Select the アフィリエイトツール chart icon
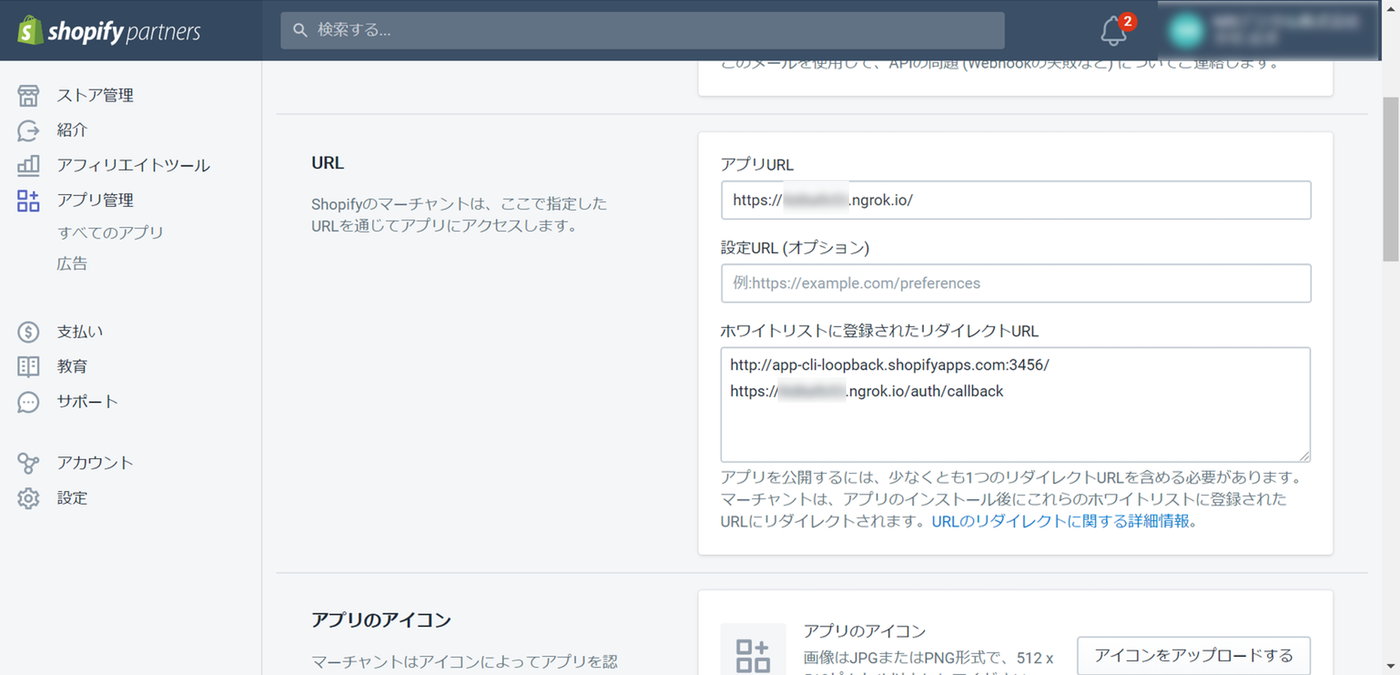This screenshot has width=1400, height=675. pos(28,165)
